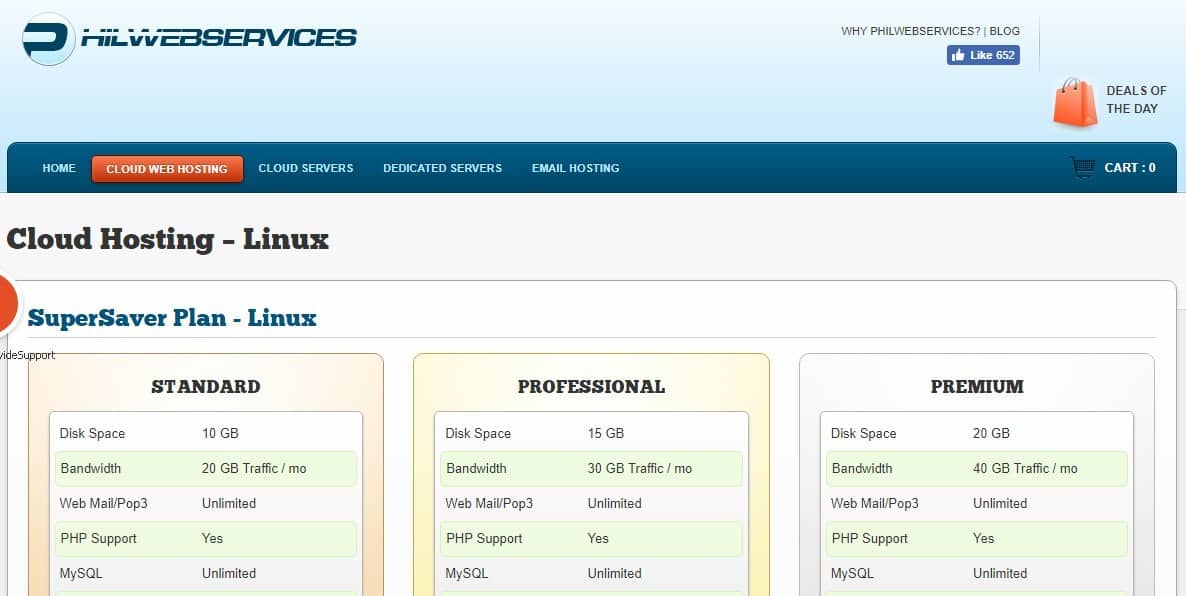This screenshot has height=596, width=1186.
Task: Click the 20 GB Traffic / mo value
Action: pos(254,468)
